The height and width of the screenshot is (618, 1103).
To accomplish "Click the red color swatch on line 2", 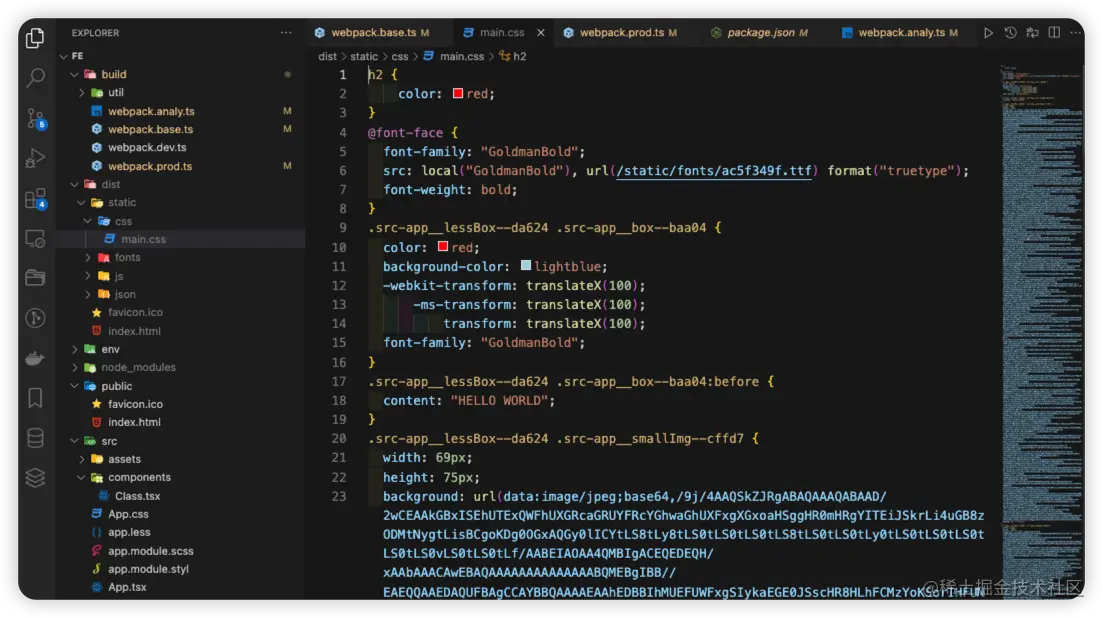I will pos(458,94).
